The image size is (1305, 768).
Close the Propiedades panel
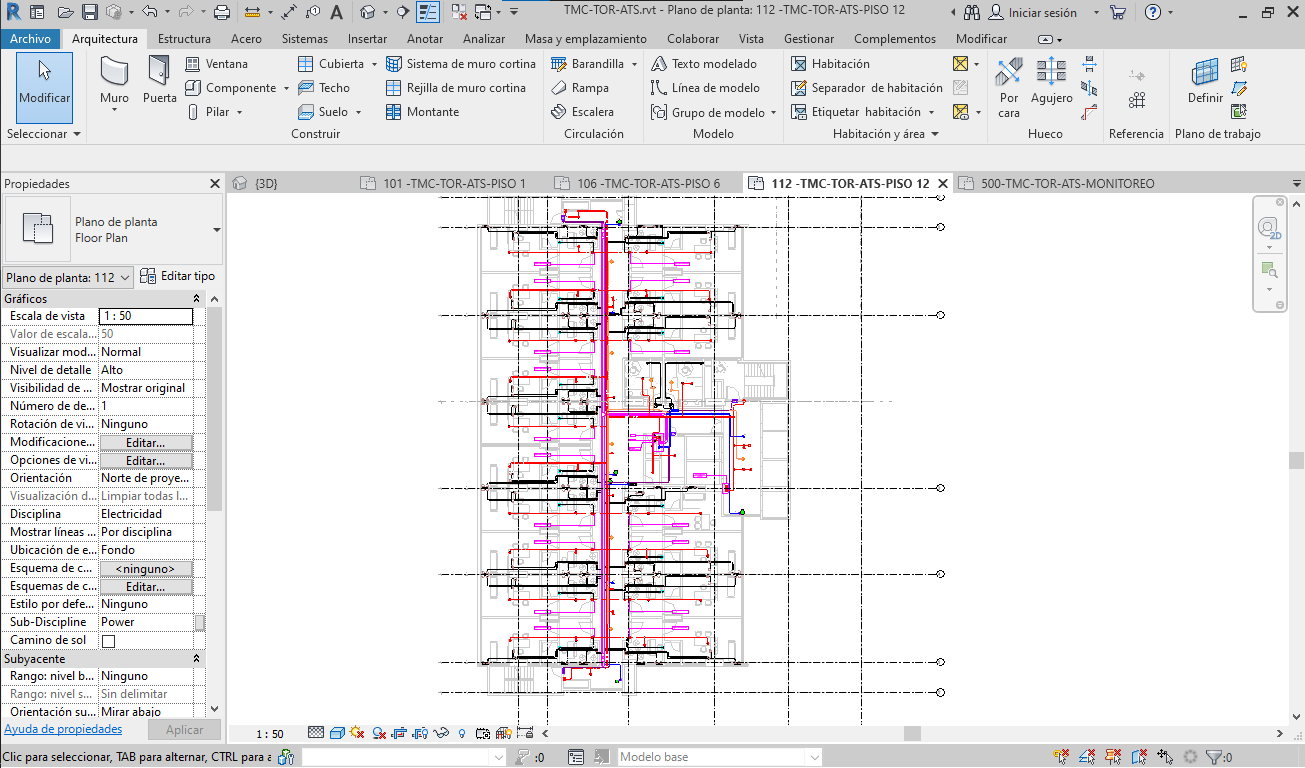coord(214,184)
